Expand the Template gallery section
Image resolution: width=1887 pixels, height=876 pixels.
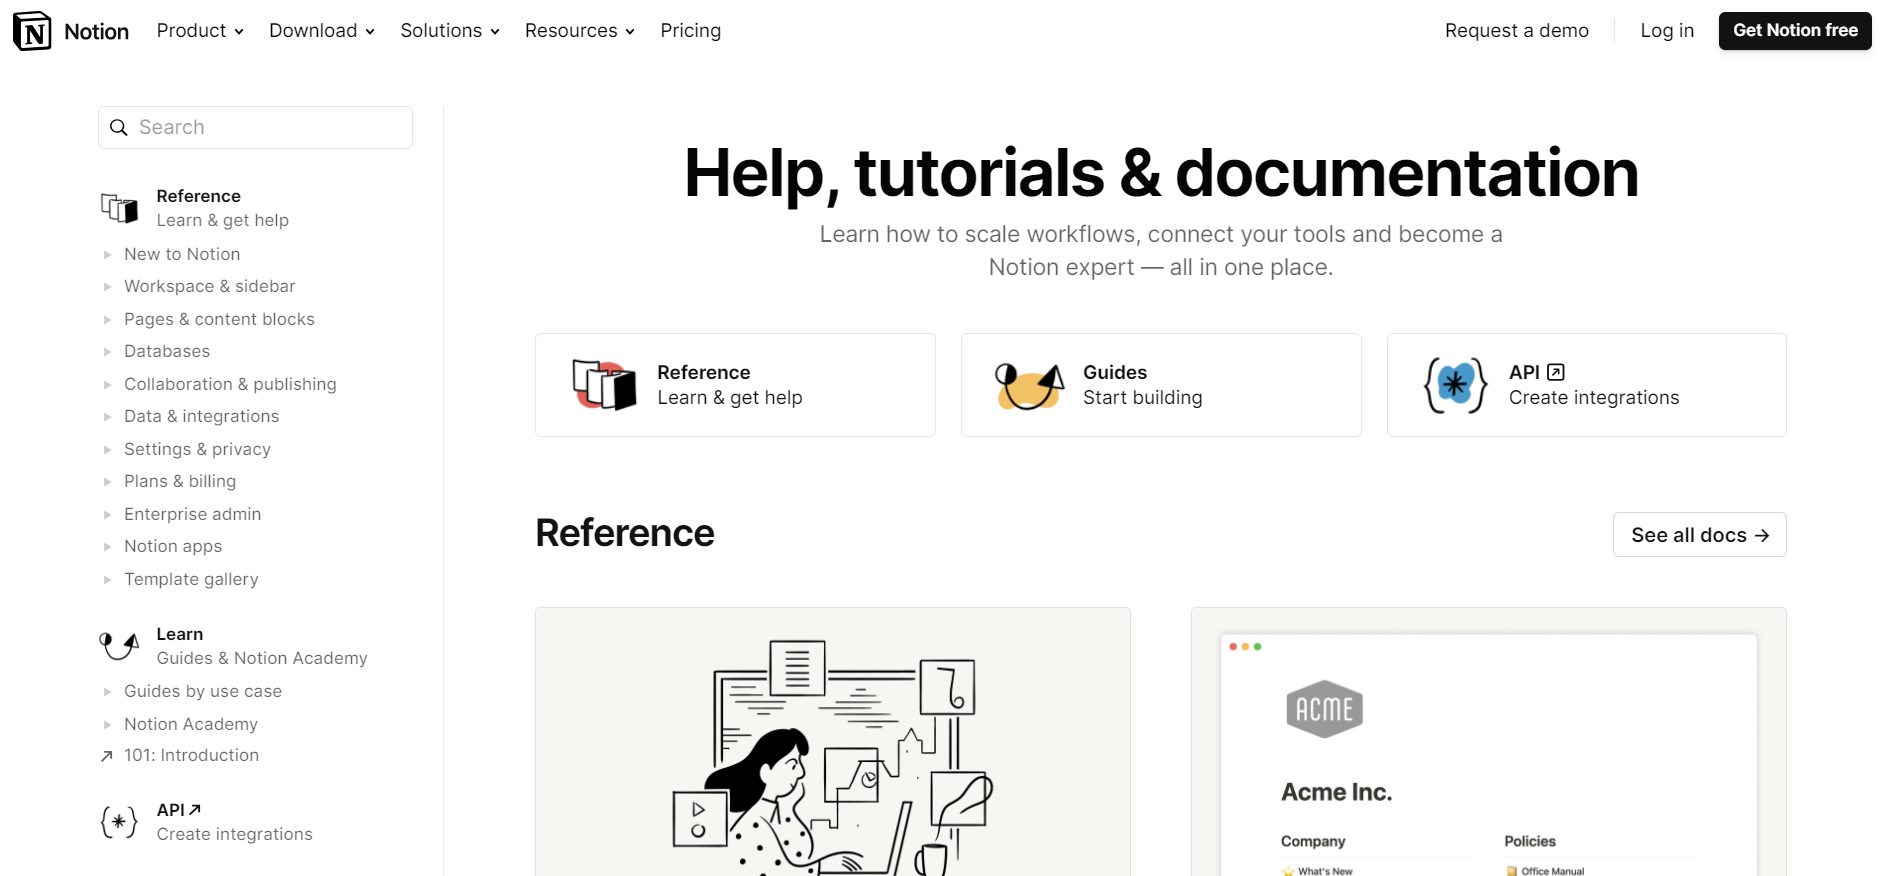(108, 580)
